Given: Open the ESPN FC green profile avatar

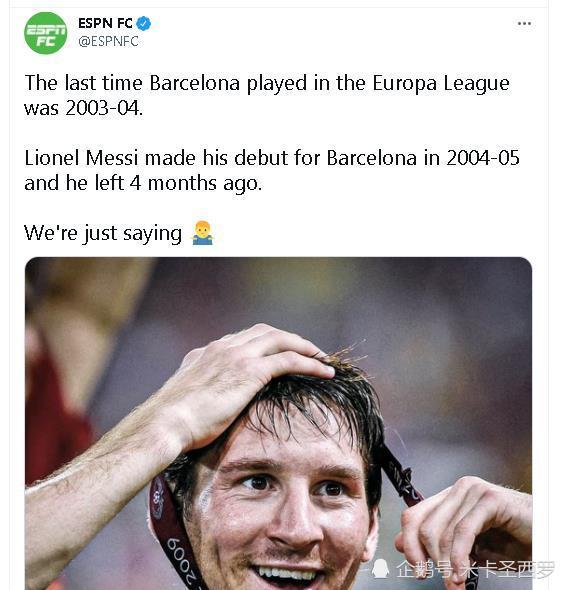Looking at the screenshot, I should tap(46, 33).
